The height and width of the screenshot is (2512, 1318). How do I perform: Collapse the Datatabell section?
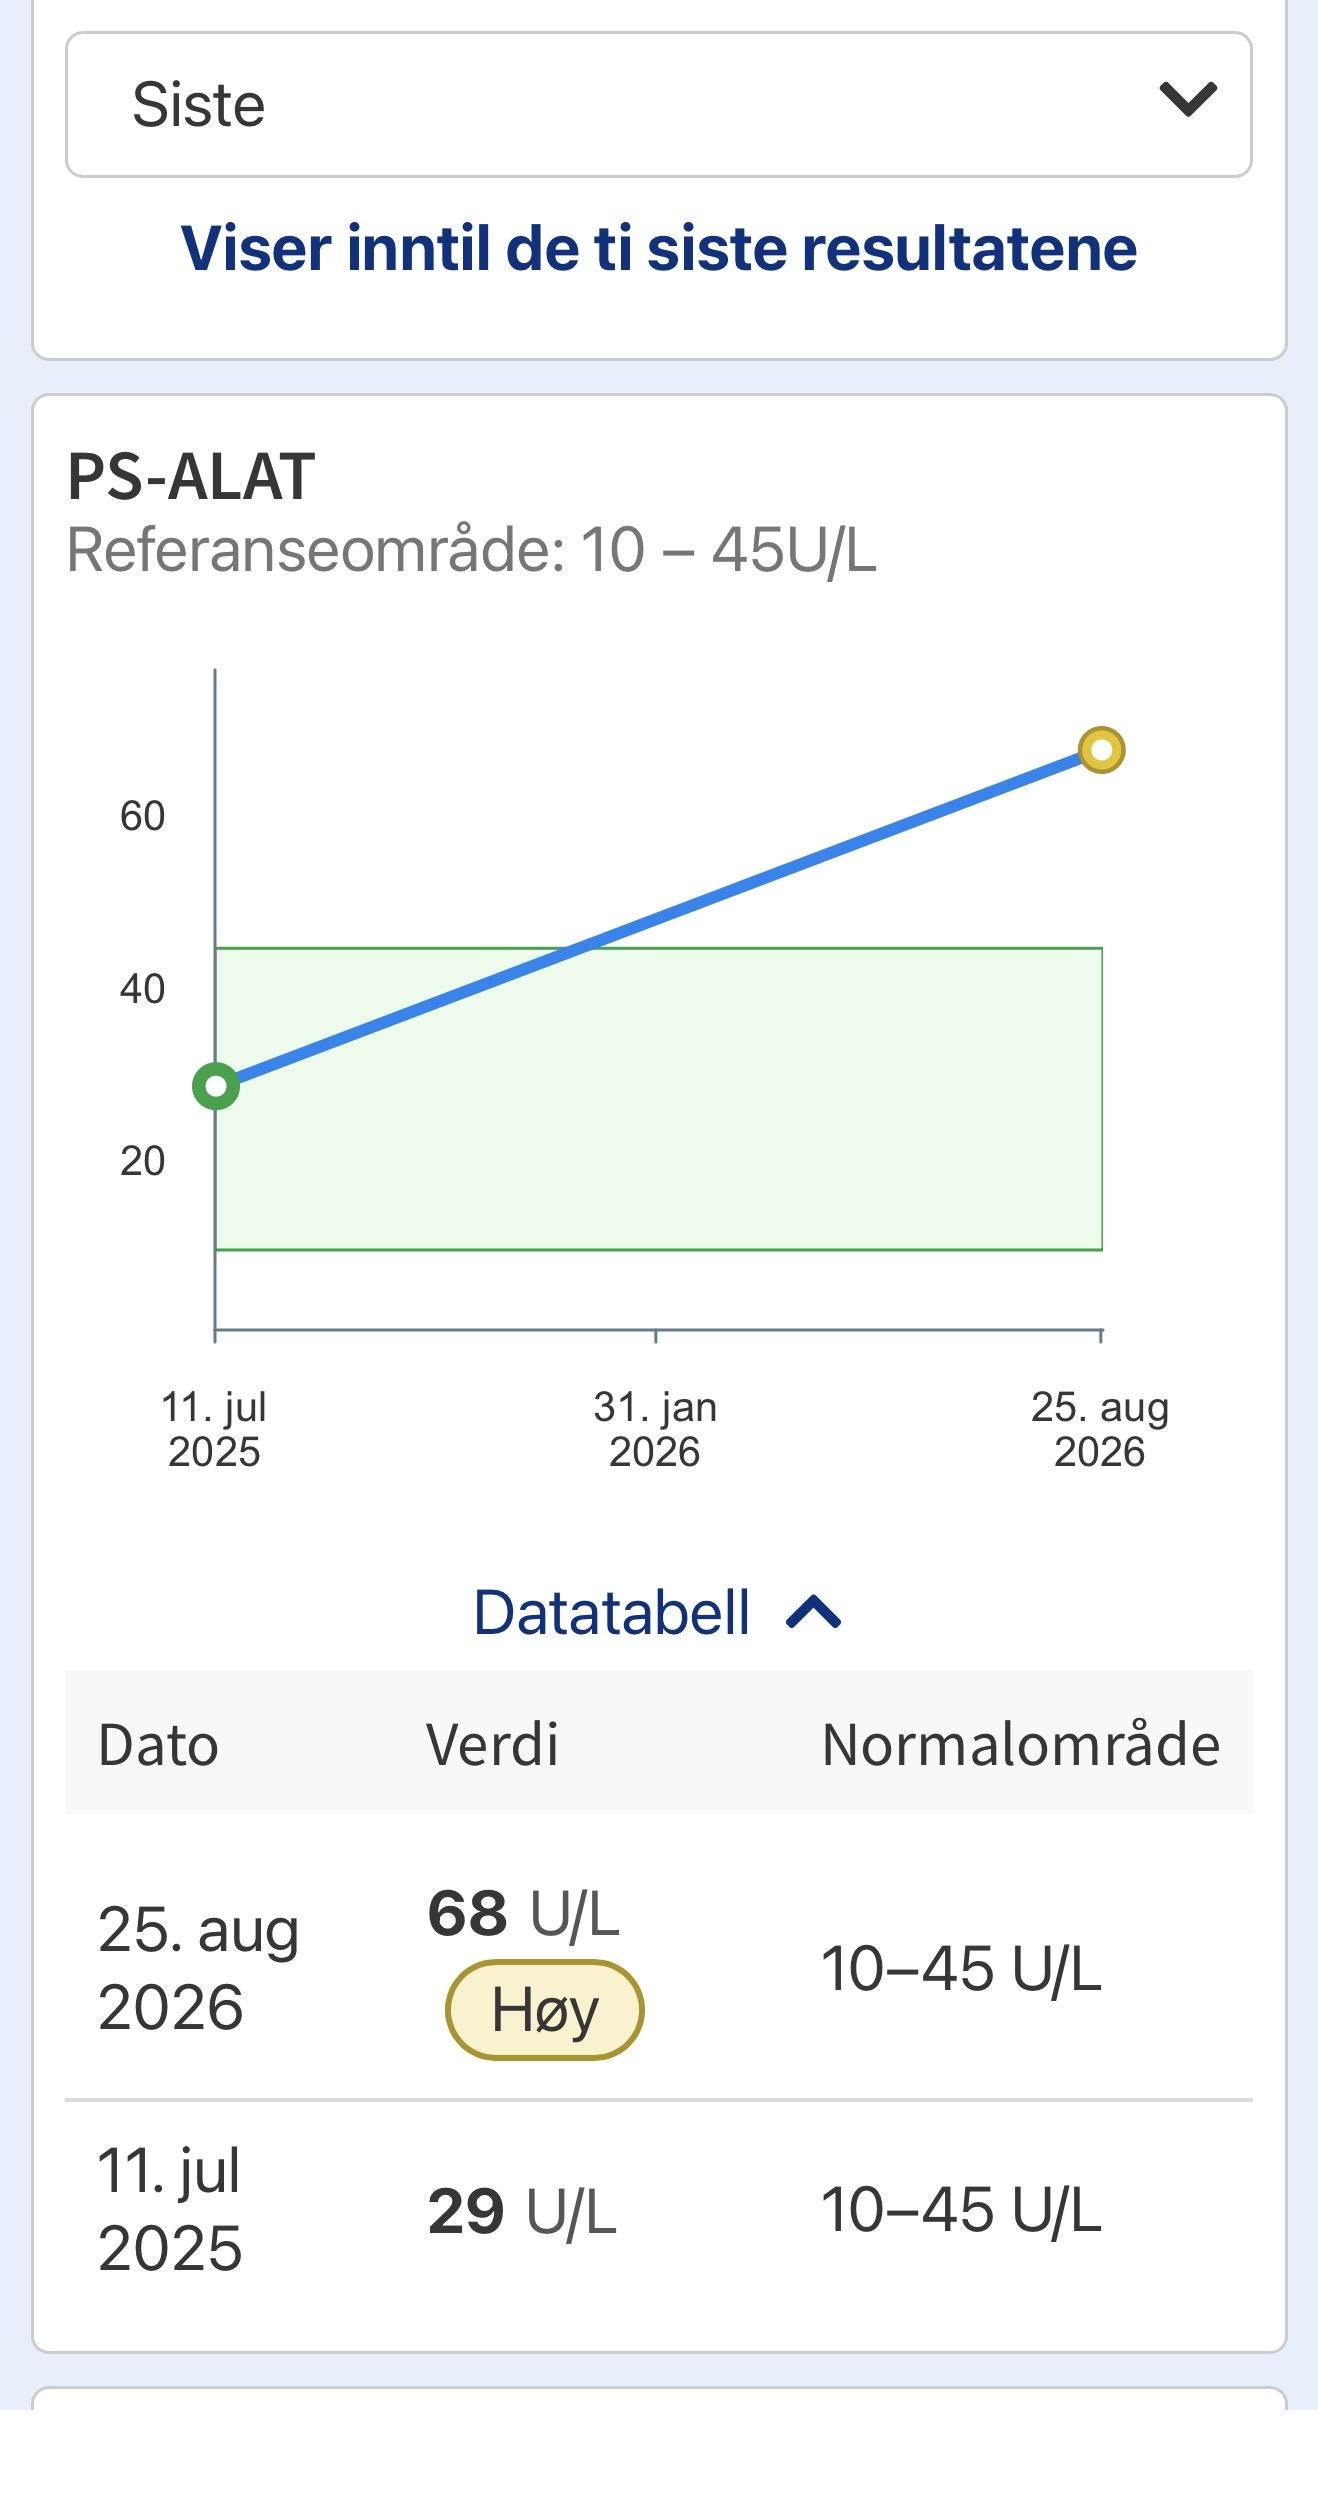pos(658,1612)
